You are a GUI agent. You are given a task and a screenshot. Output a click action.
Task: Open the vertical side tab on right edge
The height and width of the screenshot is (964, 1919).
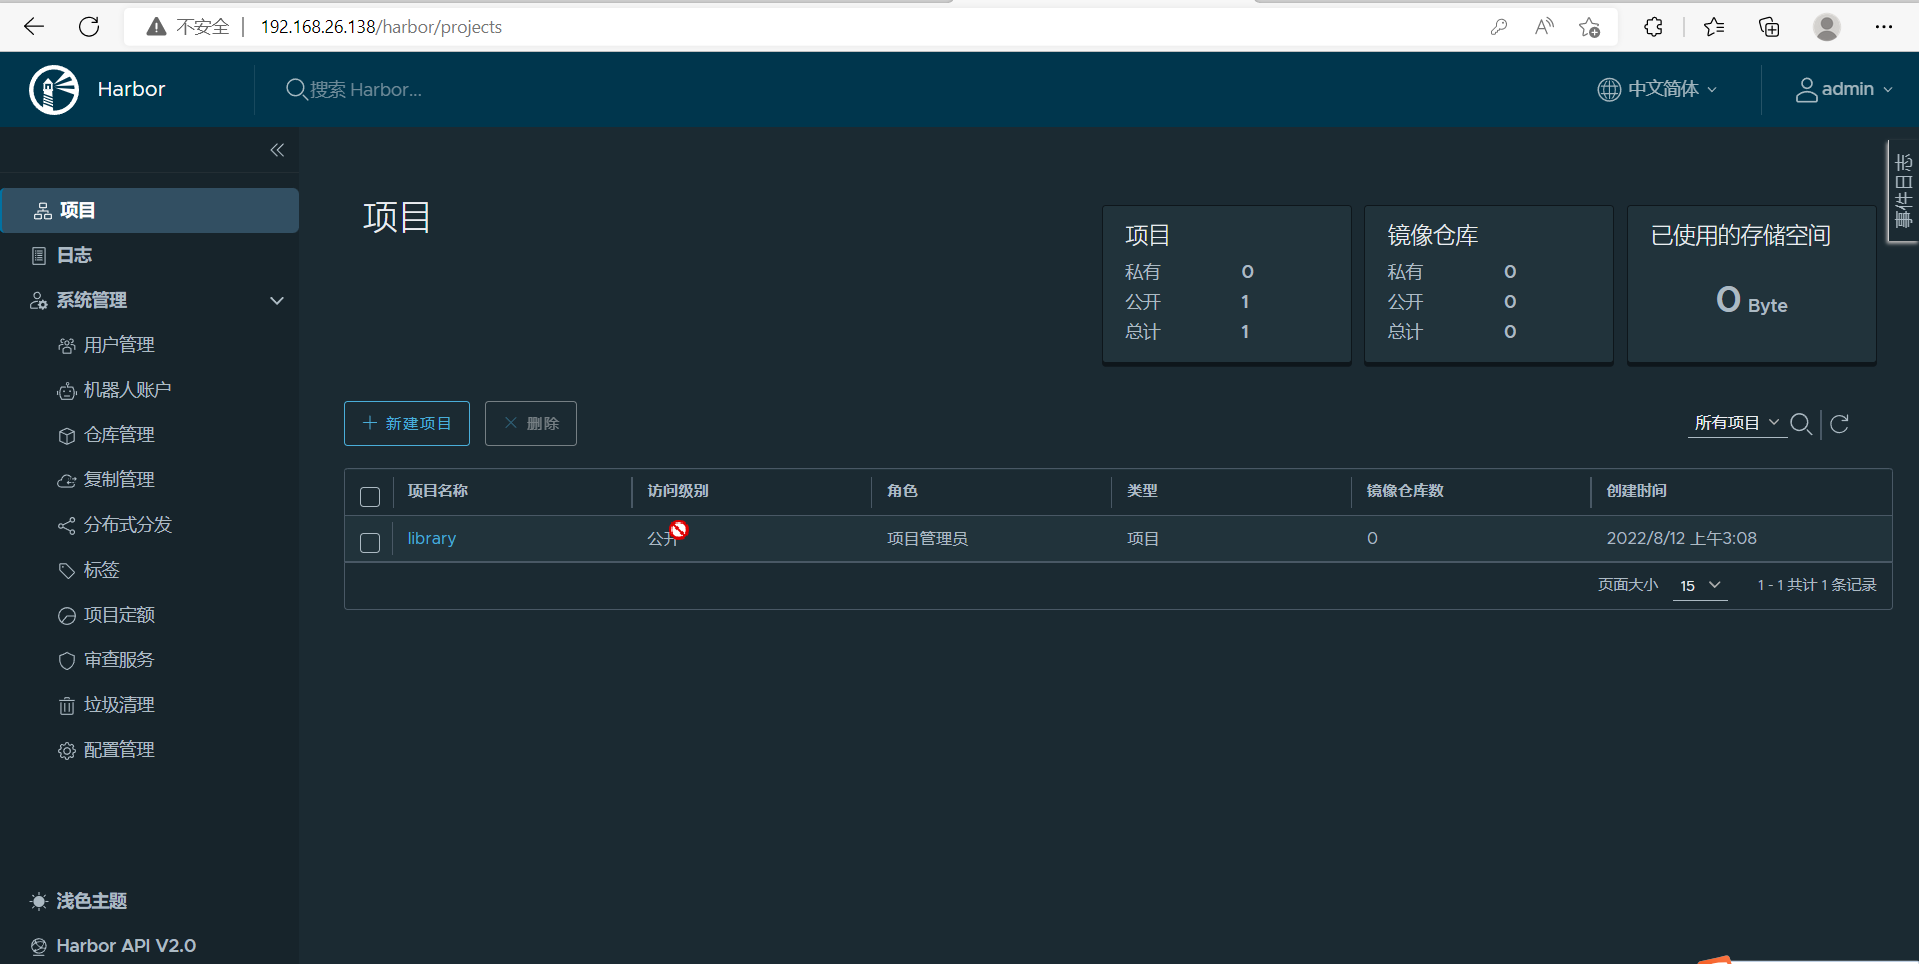pyautogui.click(x=1903, y=191)
